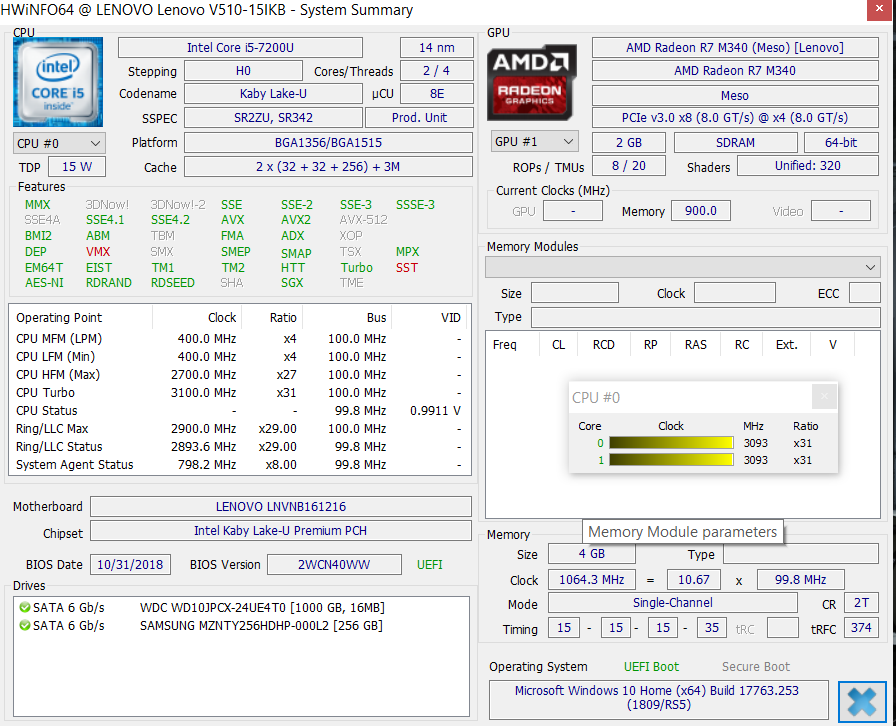
Task: Click the Meso GPU codename field
Action: coord(735,95)
